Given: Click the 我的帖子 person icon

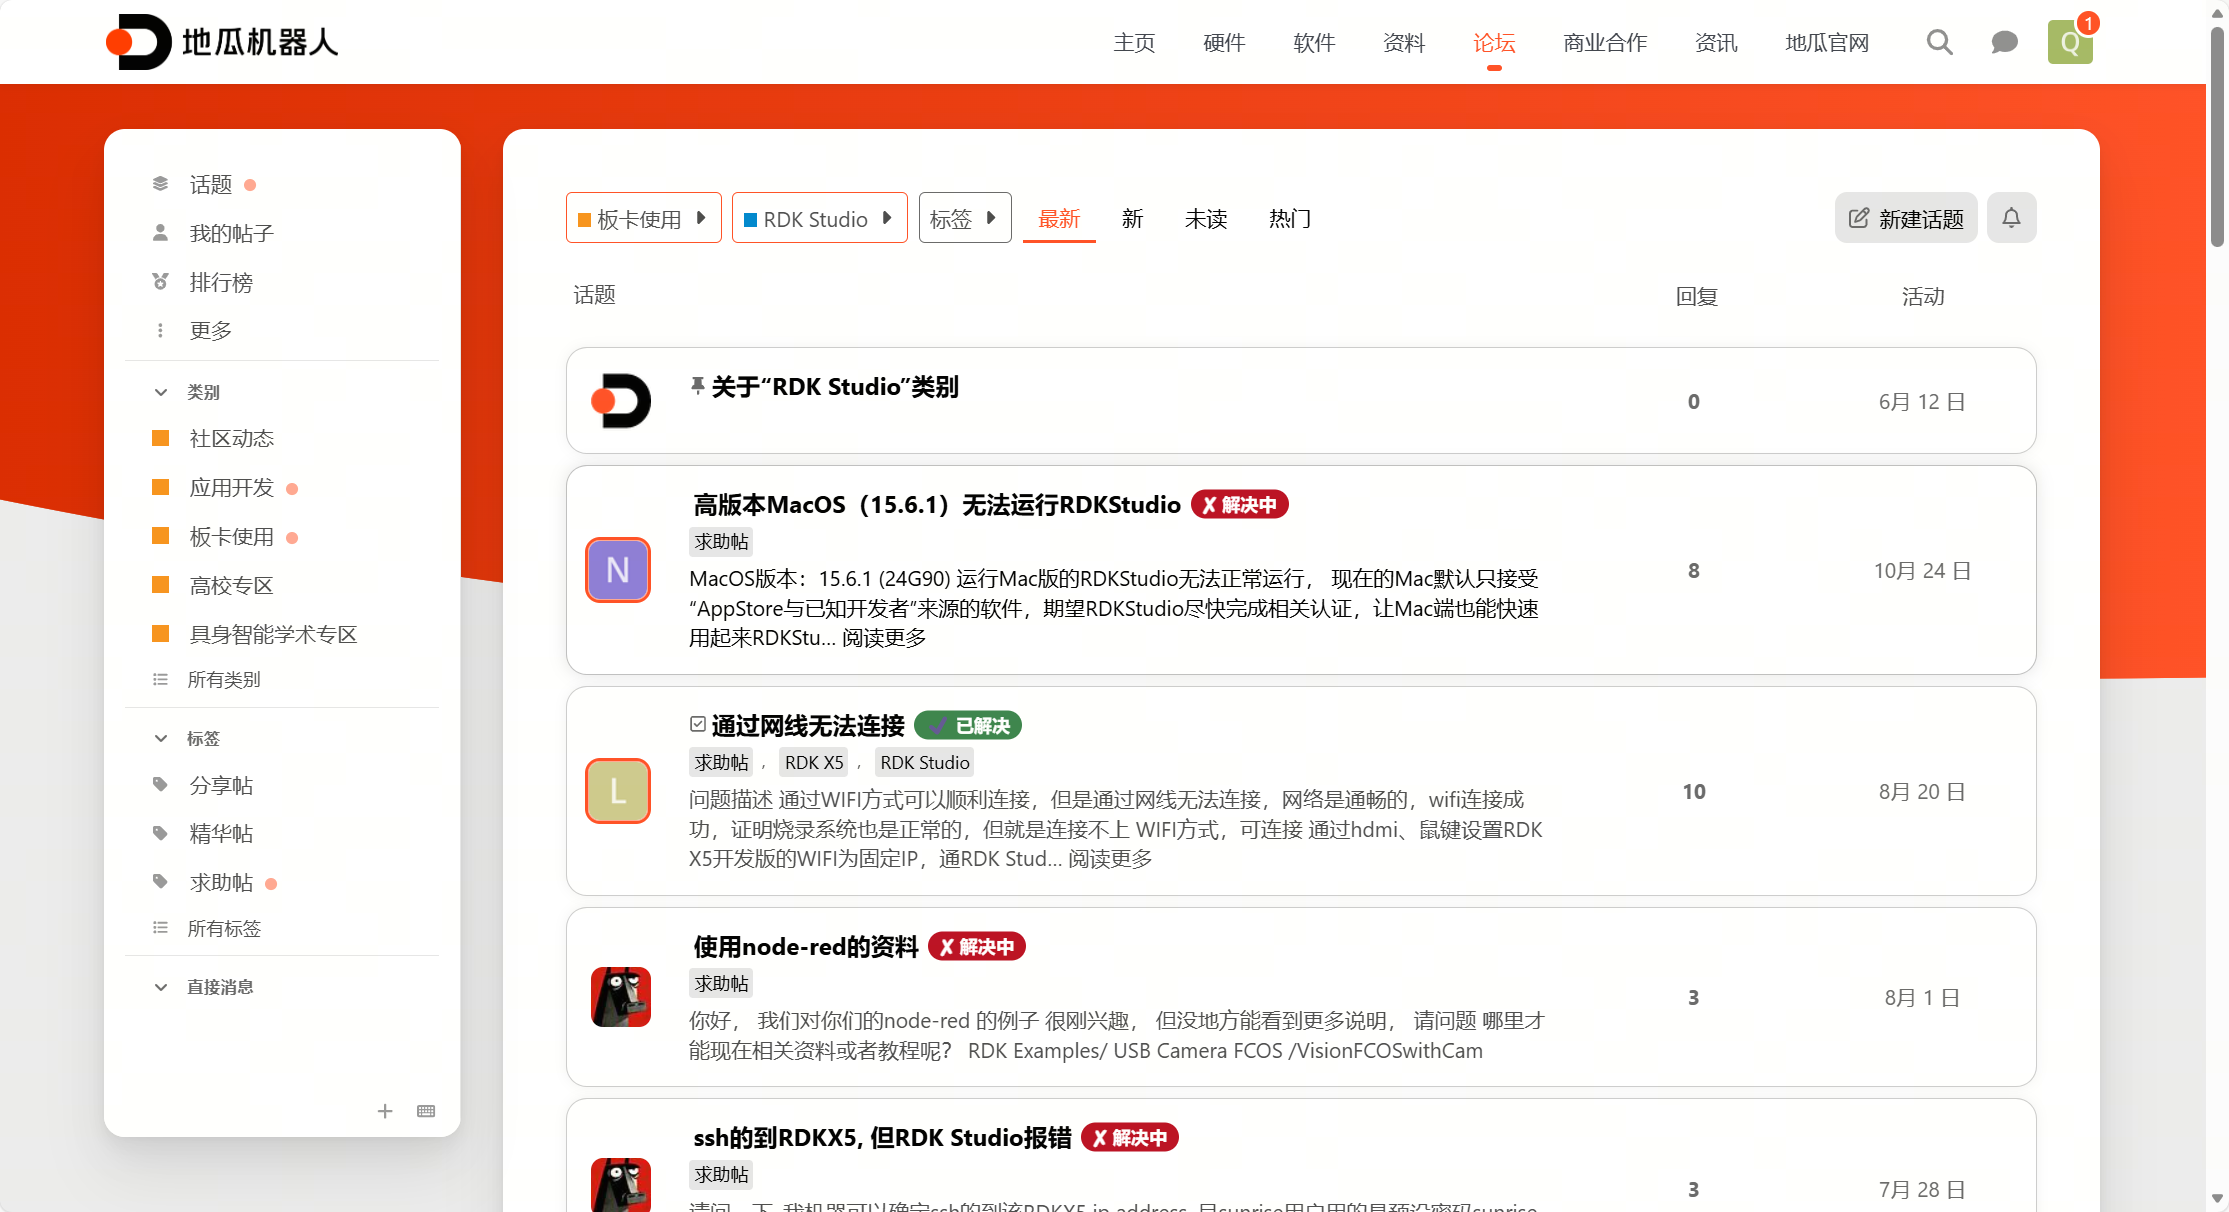Looking at the screenshot, I should (160, 232).
